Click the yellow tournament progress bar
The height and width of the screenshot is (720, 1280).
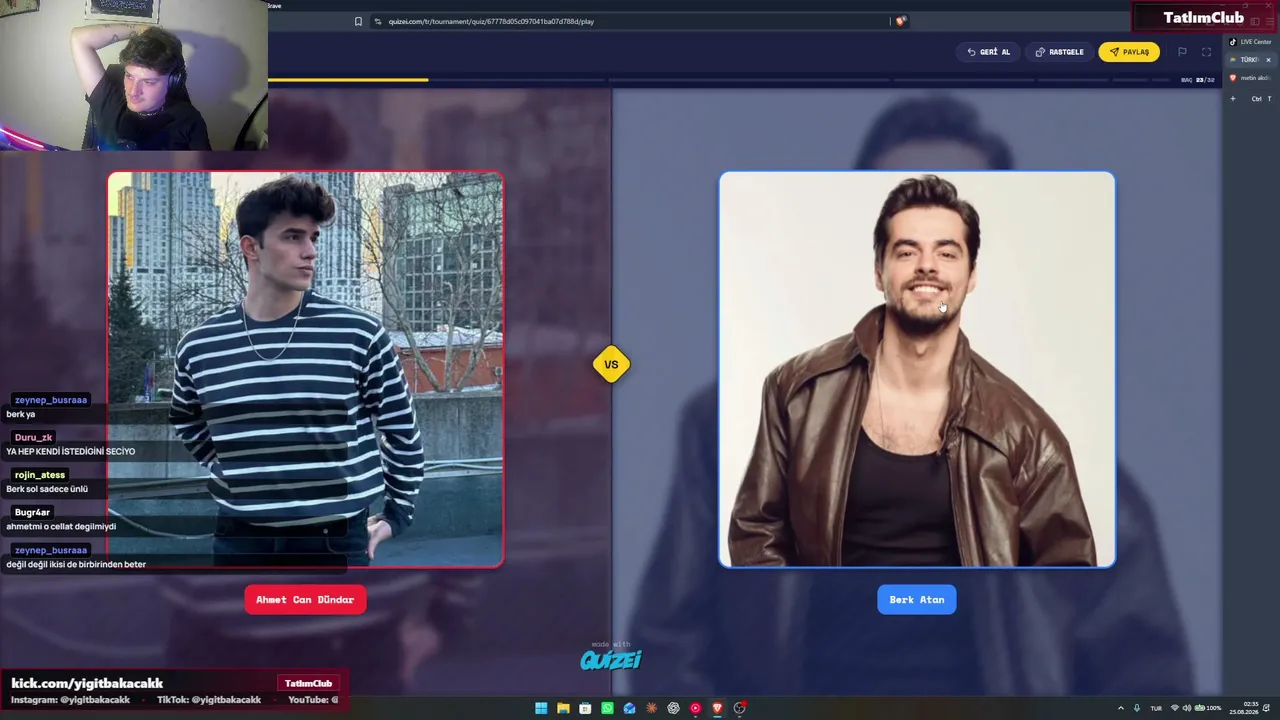348,80
